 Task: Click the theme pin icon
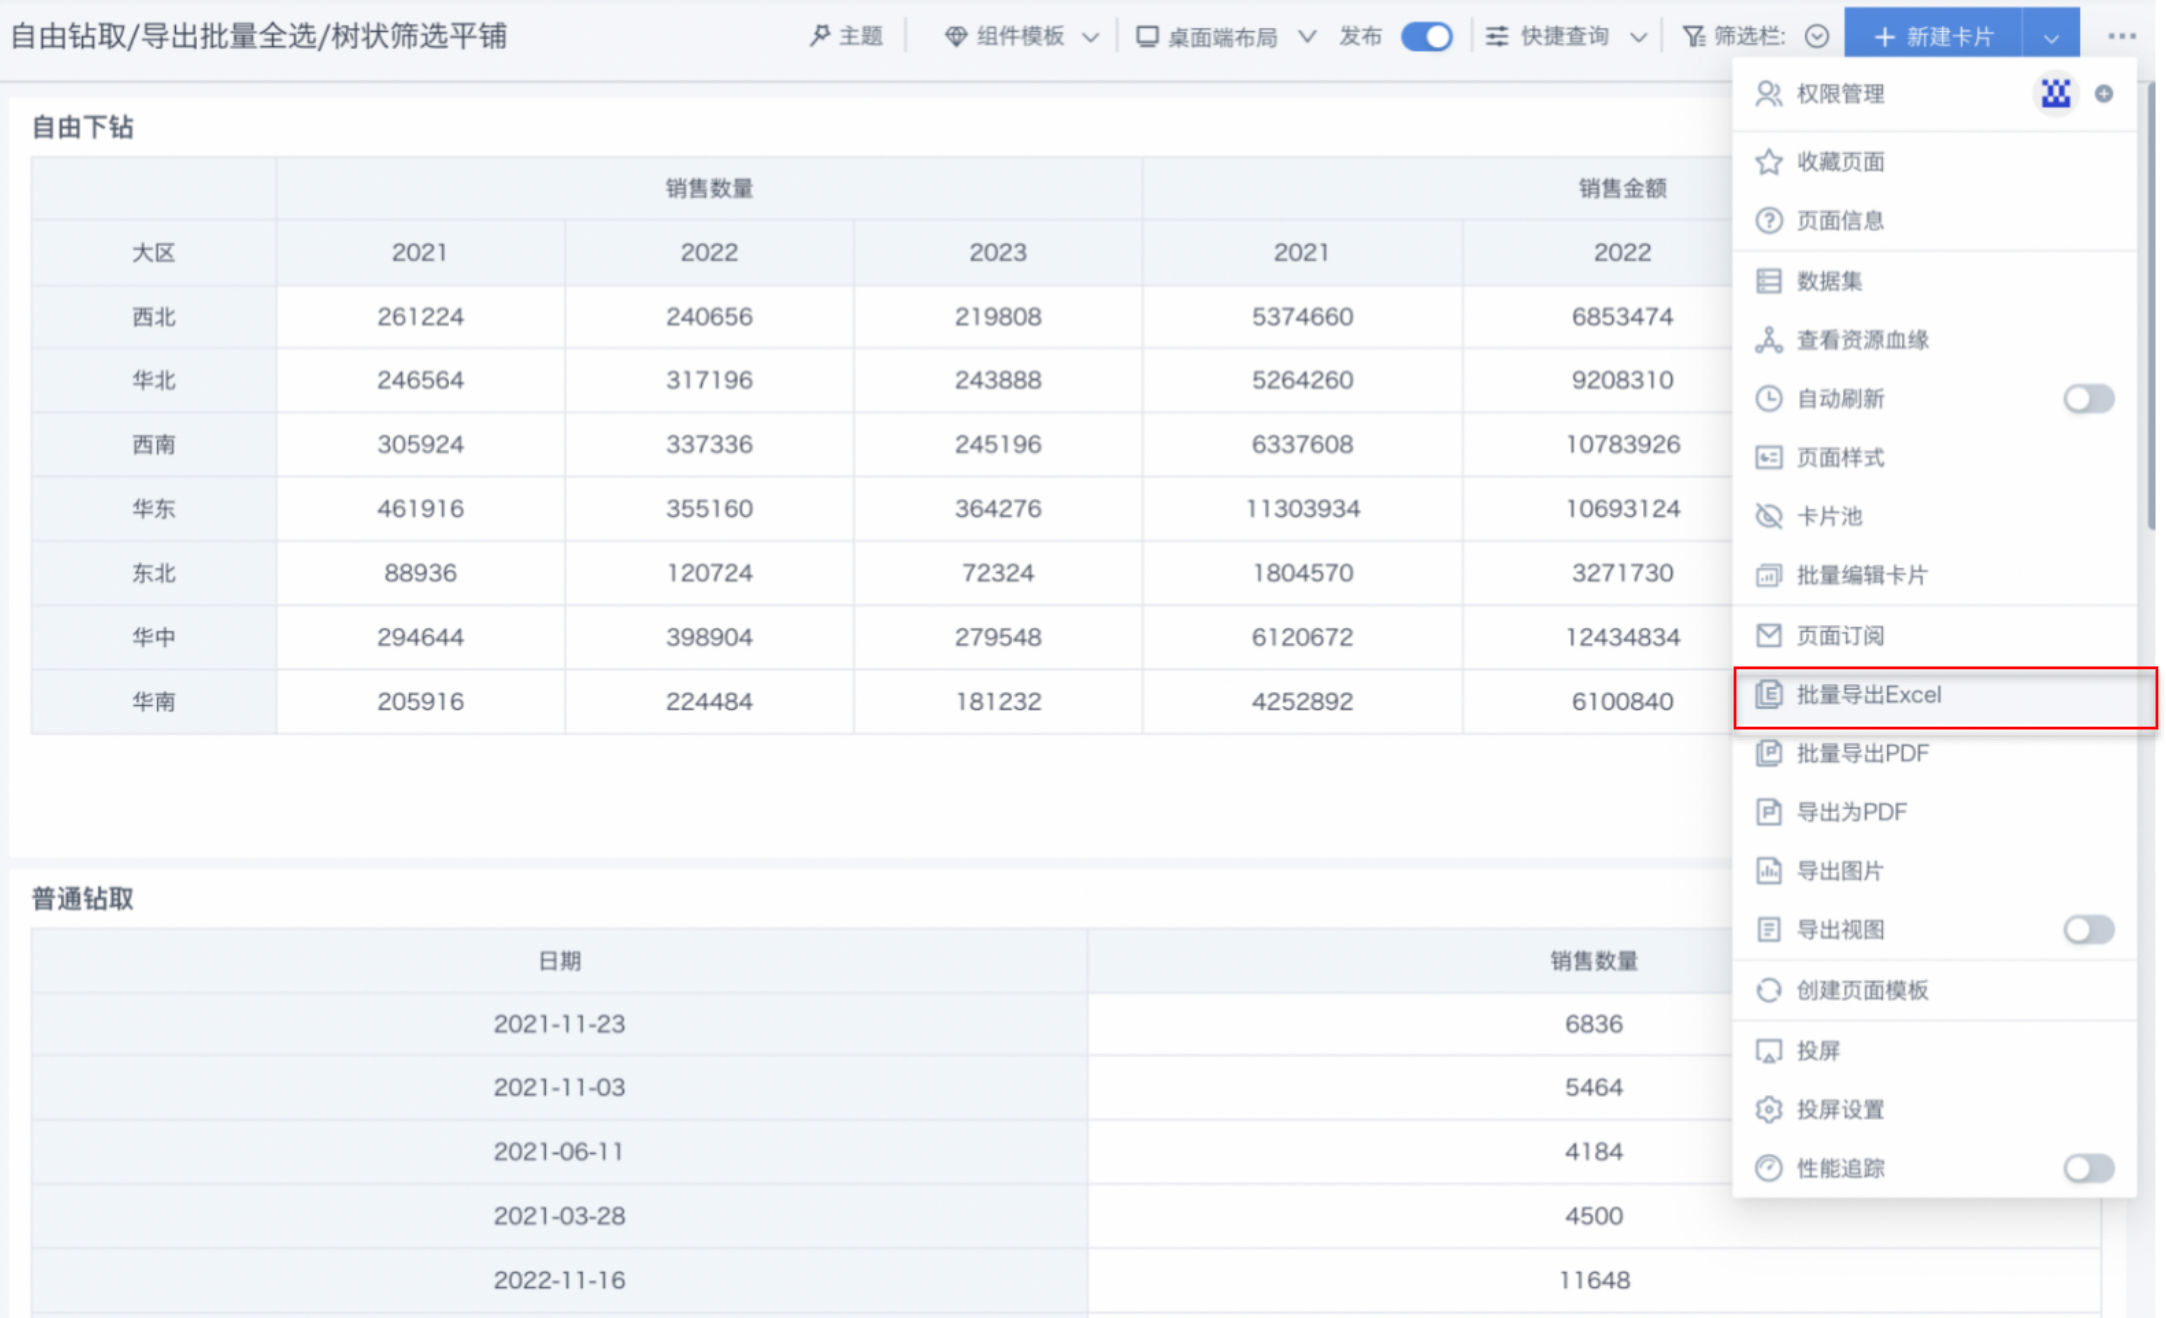pos(819,37)
